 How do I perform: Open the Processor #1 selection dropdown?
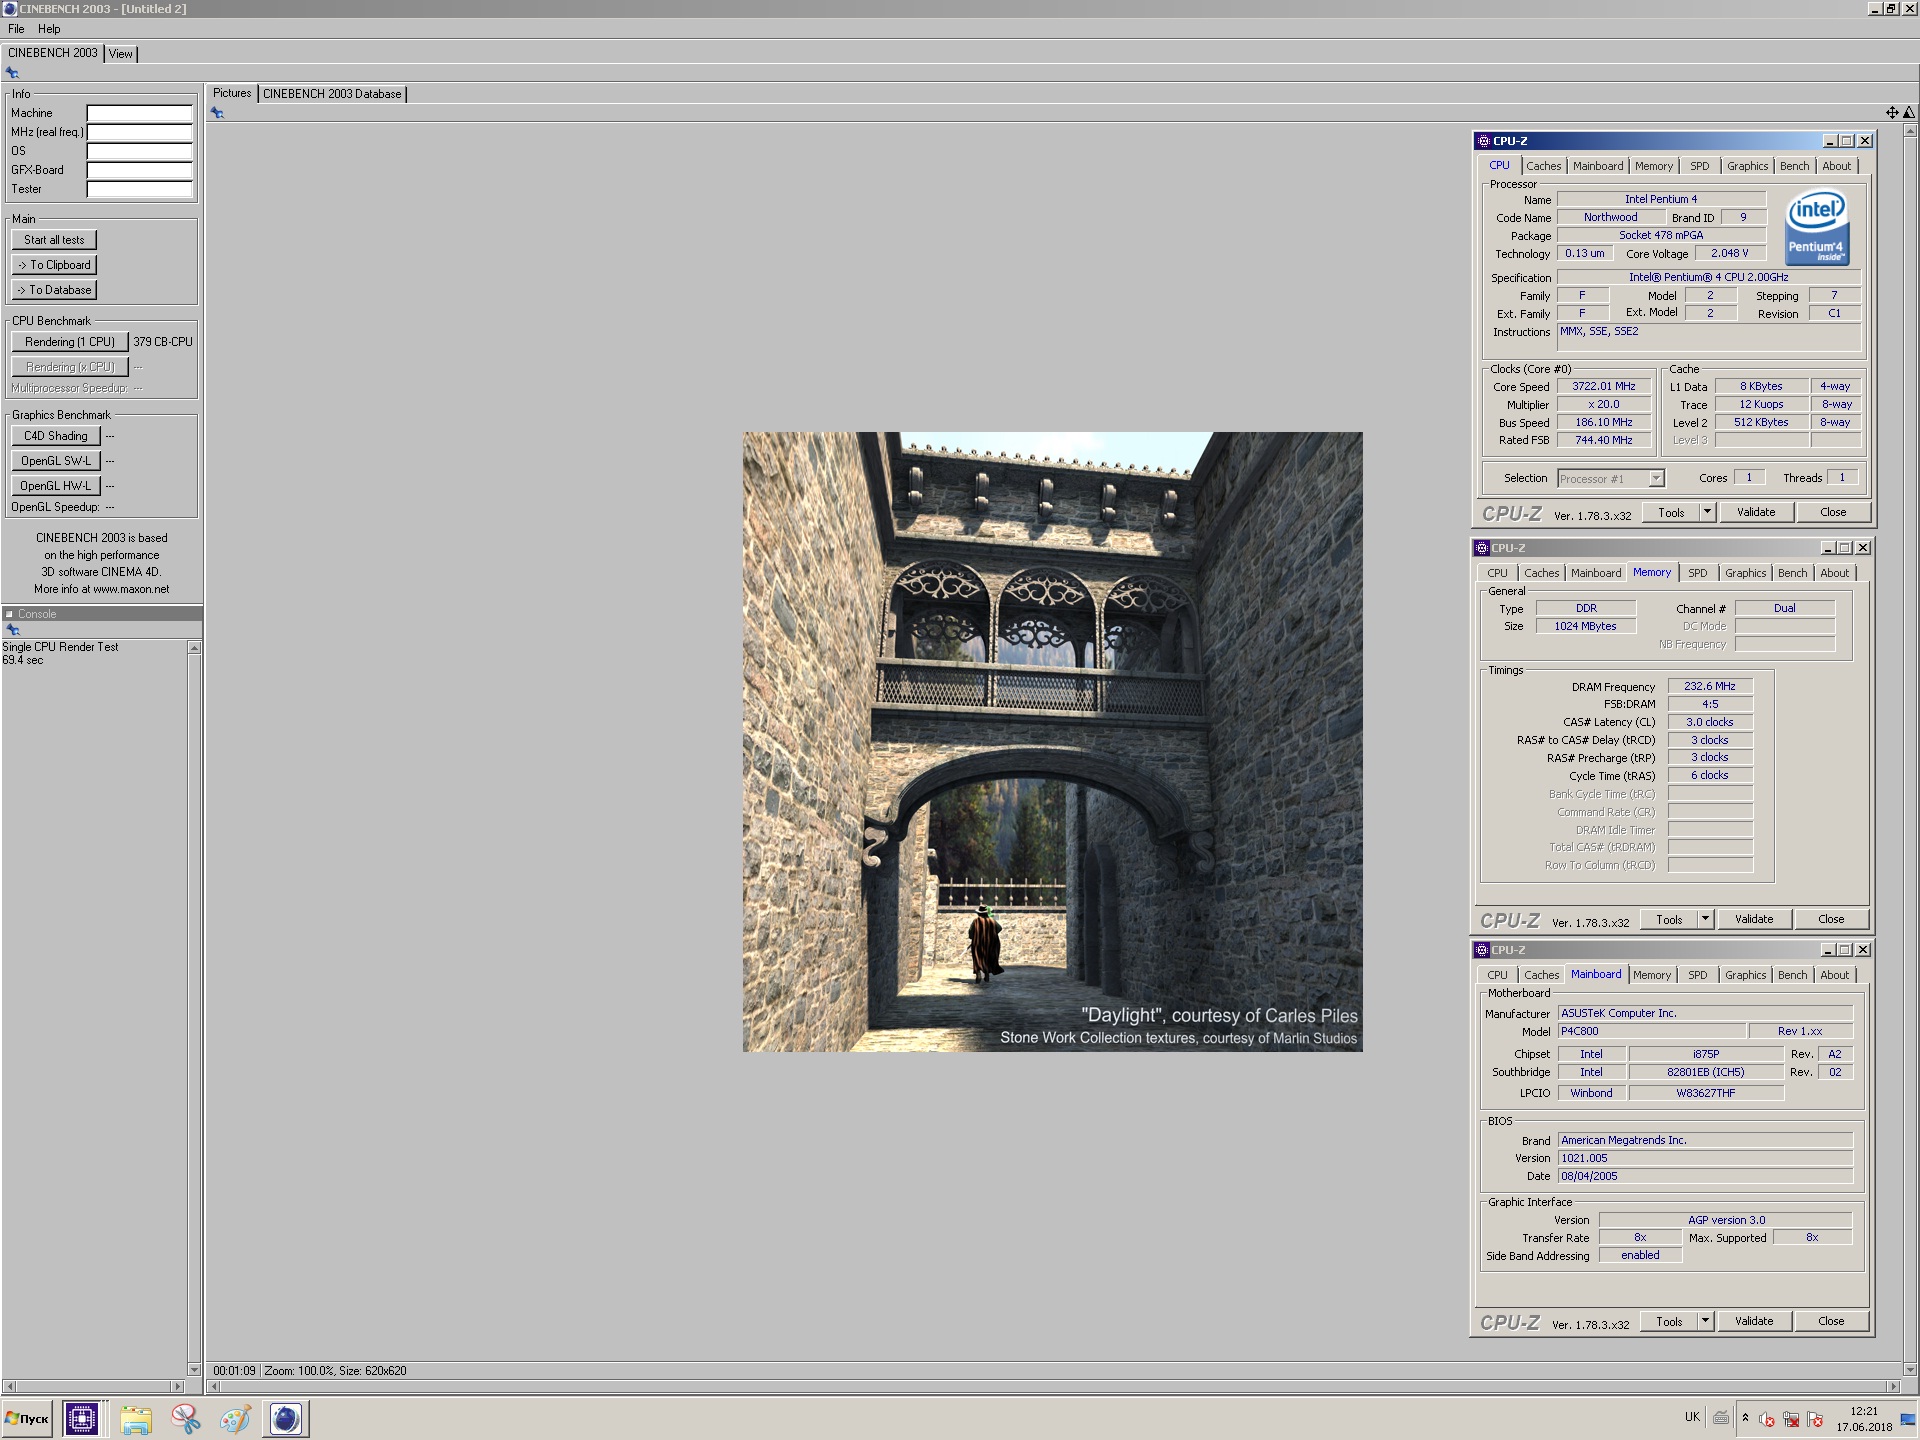(x=1610, y=478)
